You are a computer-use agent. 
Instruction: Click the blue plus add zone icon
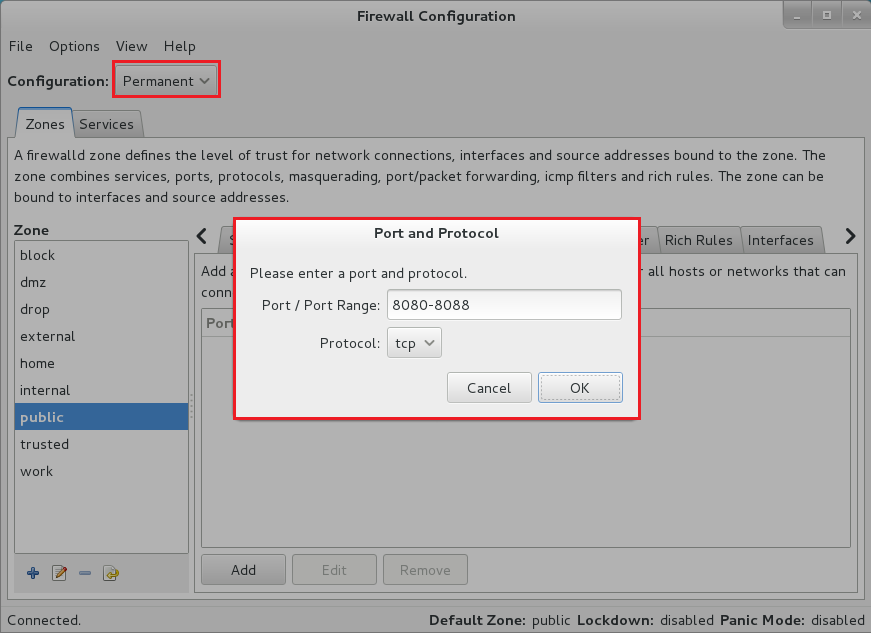tap(33, 573)
